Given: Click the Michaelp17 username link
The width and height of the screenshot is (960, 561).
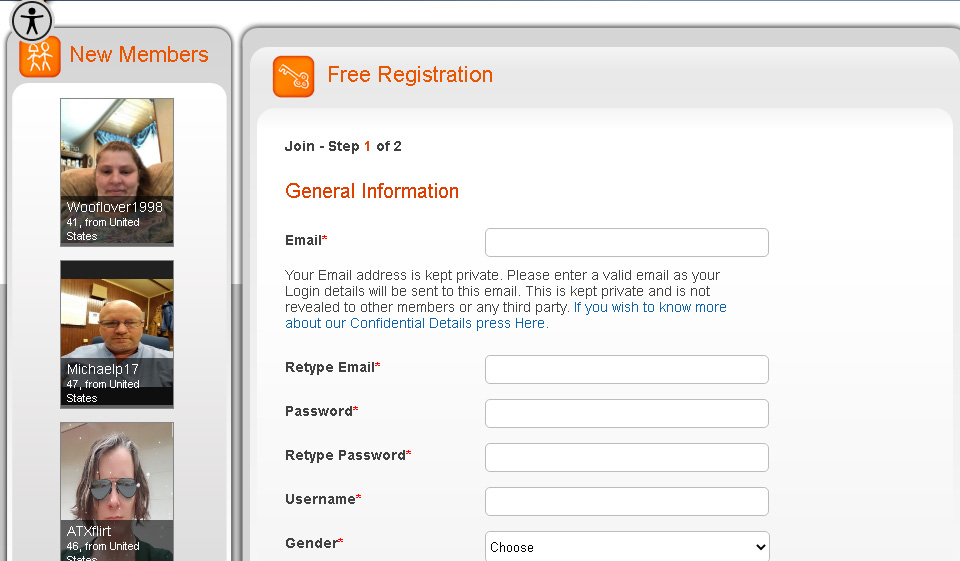Looking at the screenshot, I should [103, 369].
